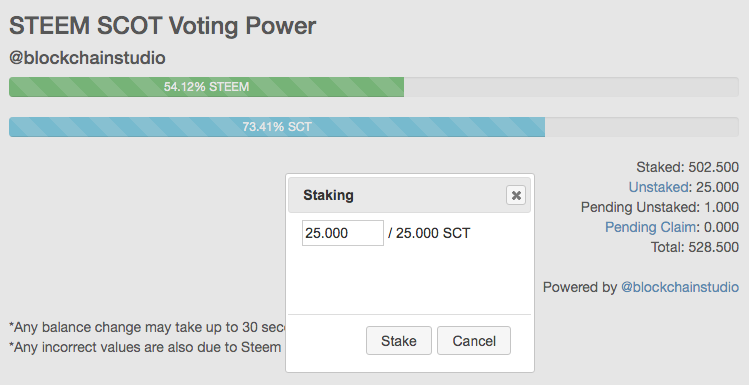This screenshot has height=385, width=749.
Task: Click the blue SCT voting power bar
Action: point(277,127)
